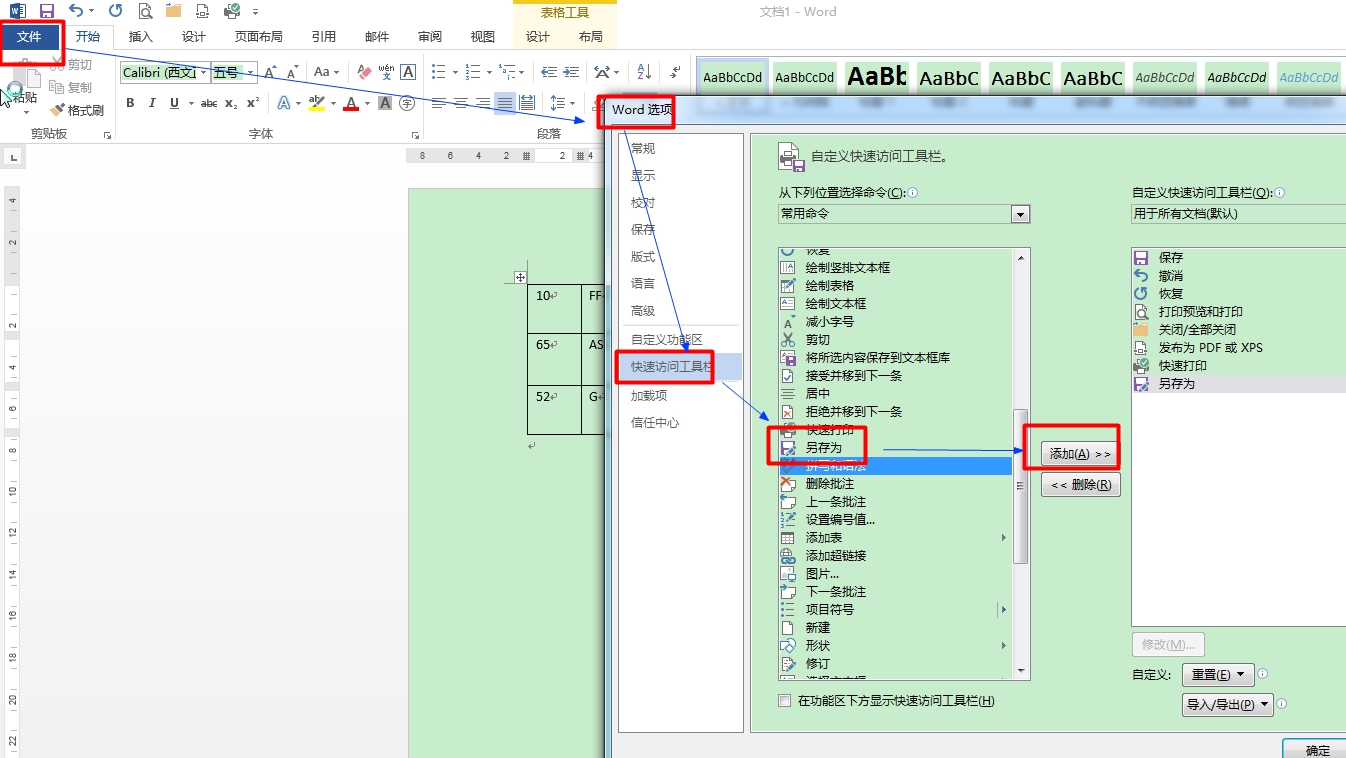The image size is (1346, 758).
Task: Click the Increase Indent icon
Action: [x=571, y=72]
